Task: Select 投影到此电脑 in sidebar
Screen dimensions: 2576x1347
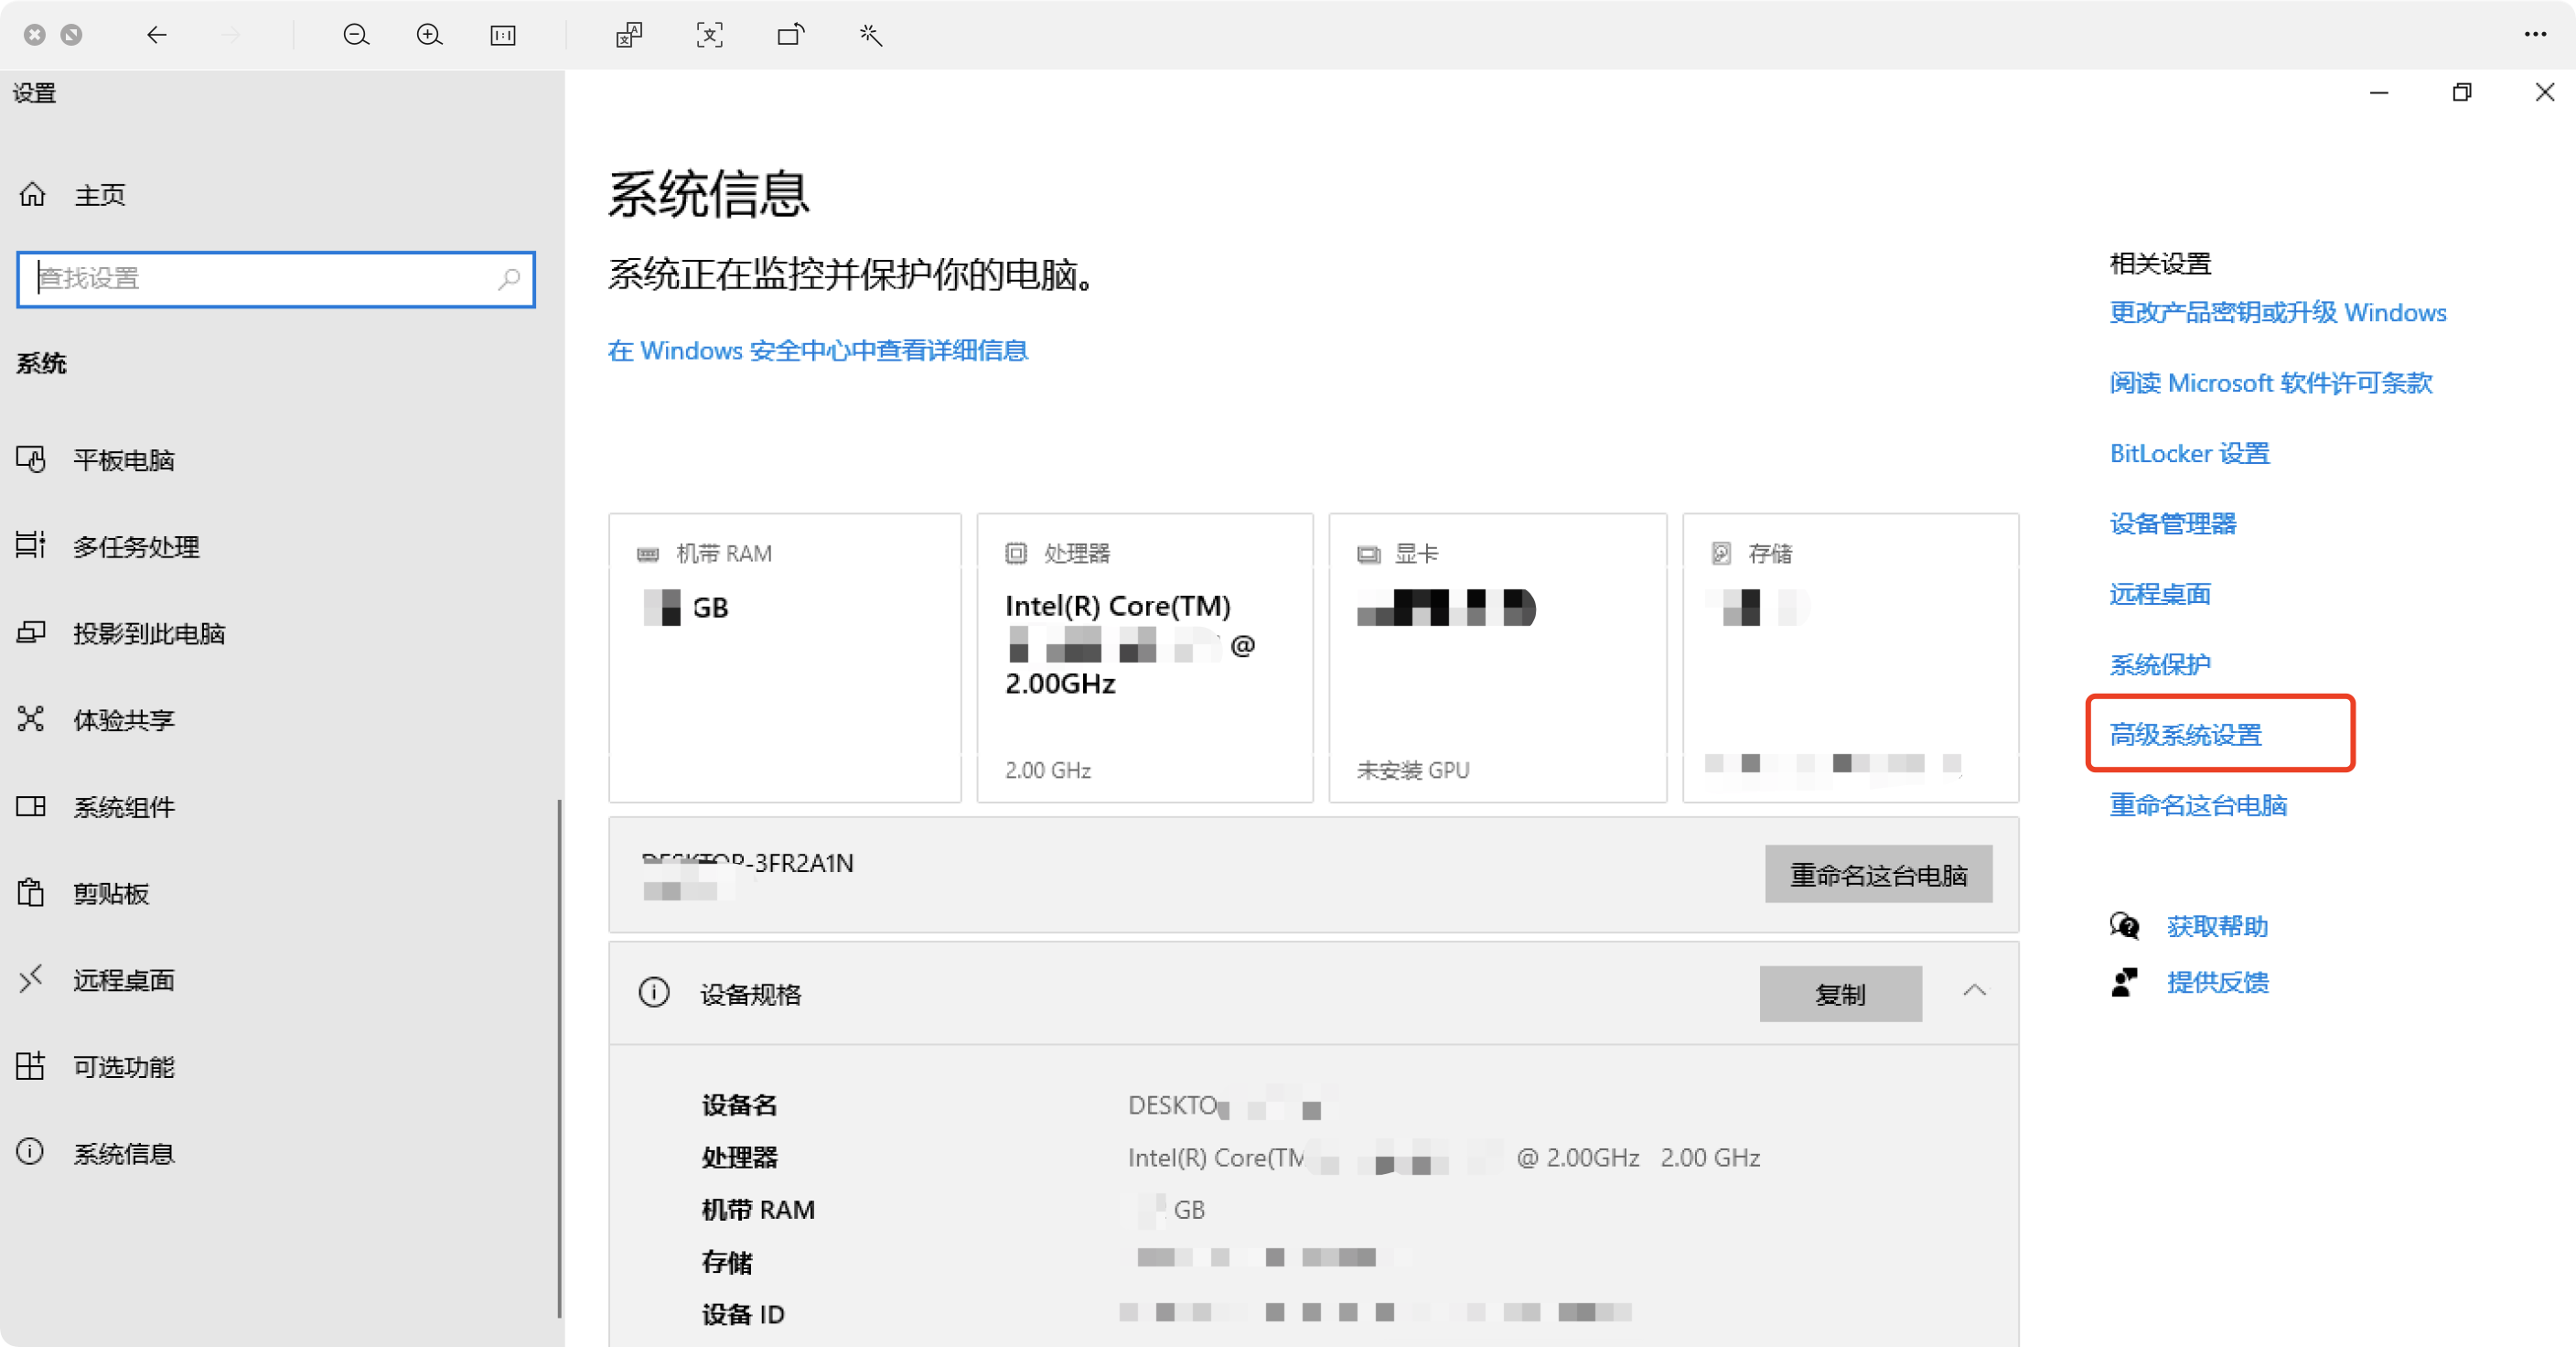Action: pos(149,634)
